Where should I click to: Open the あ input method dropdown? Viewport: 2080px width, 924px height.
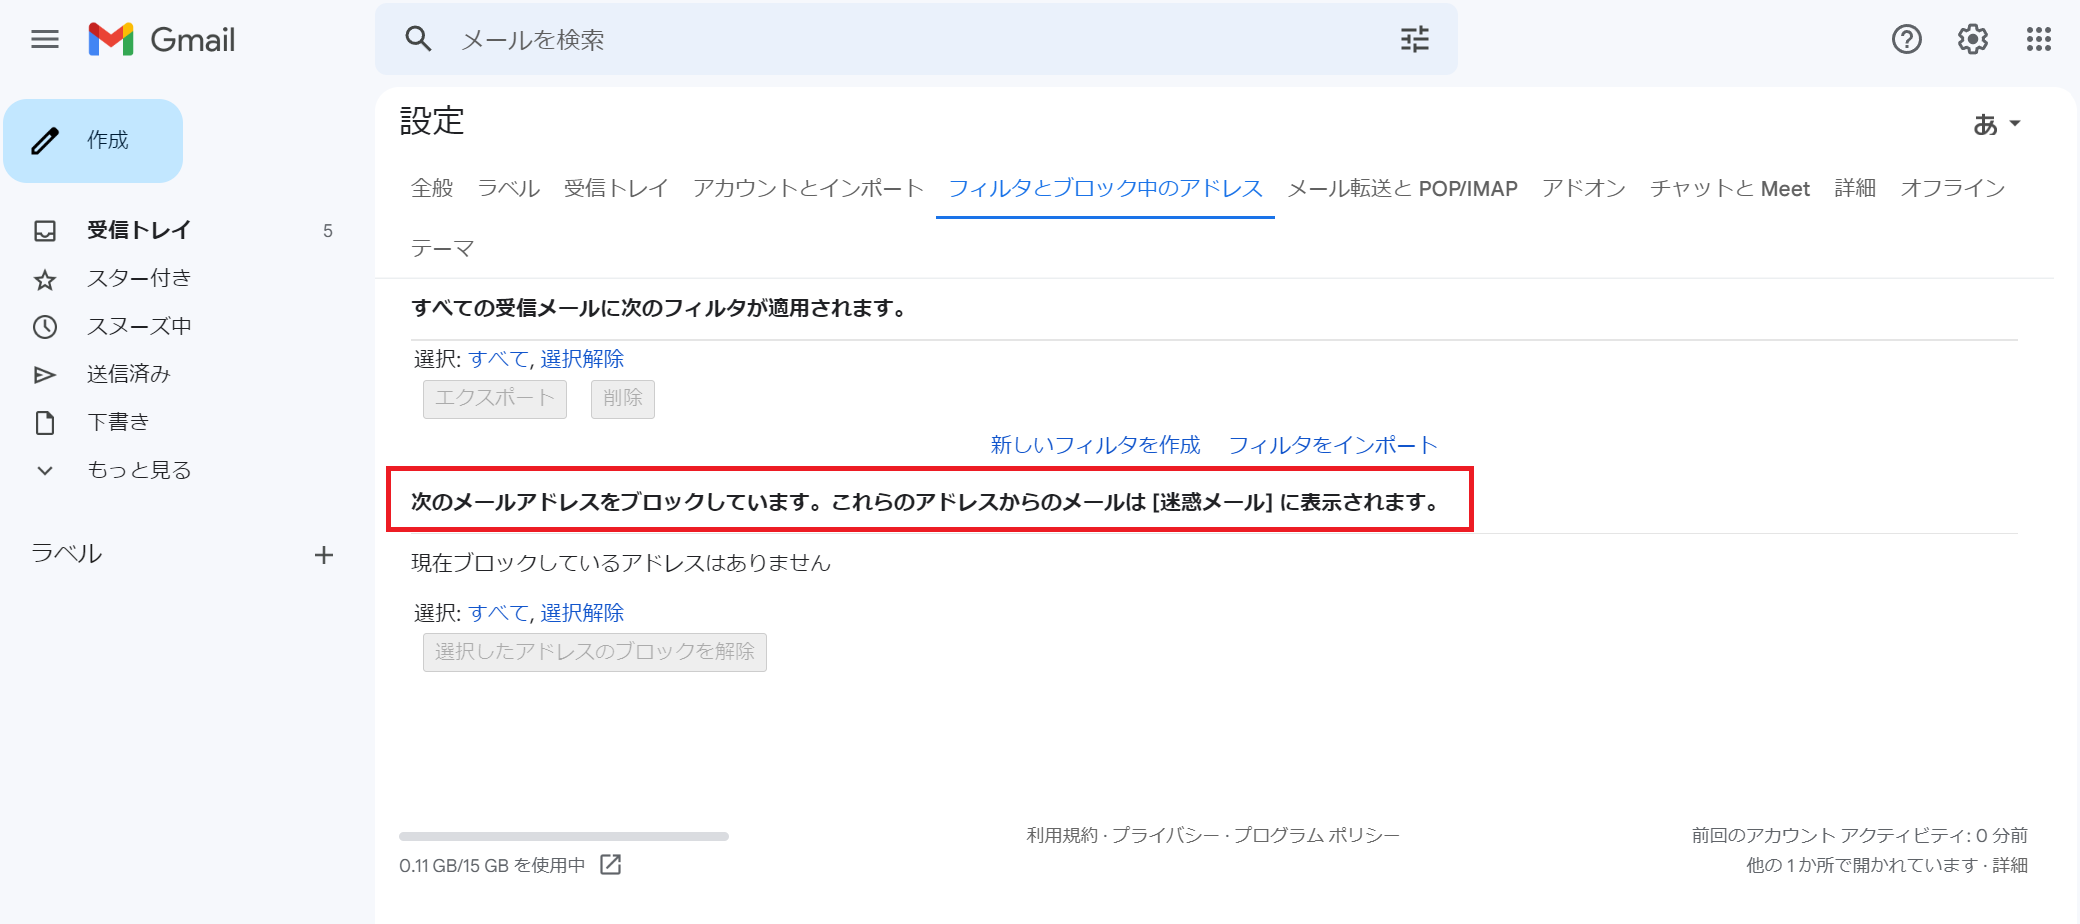[x=1996, y=124]
